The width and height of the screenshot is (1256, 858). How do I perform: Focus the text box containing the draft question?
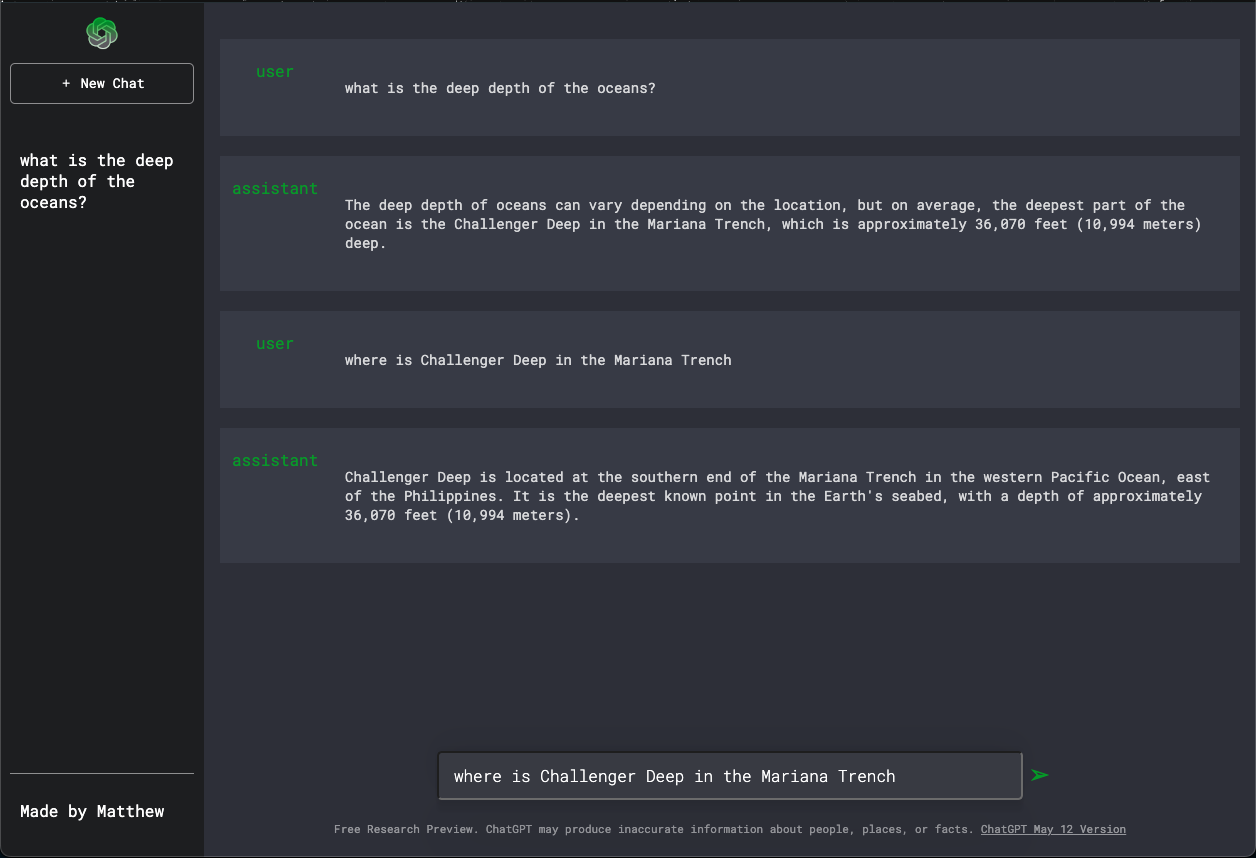(x=729, y=775)
